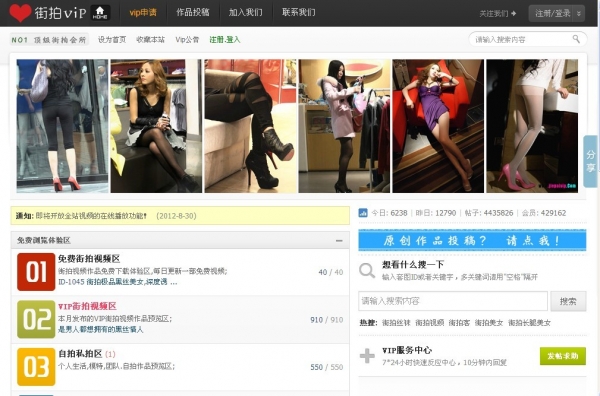Click the 910 / 910 post count
Viewport: 600px width, 396px height.
[327, 319]
